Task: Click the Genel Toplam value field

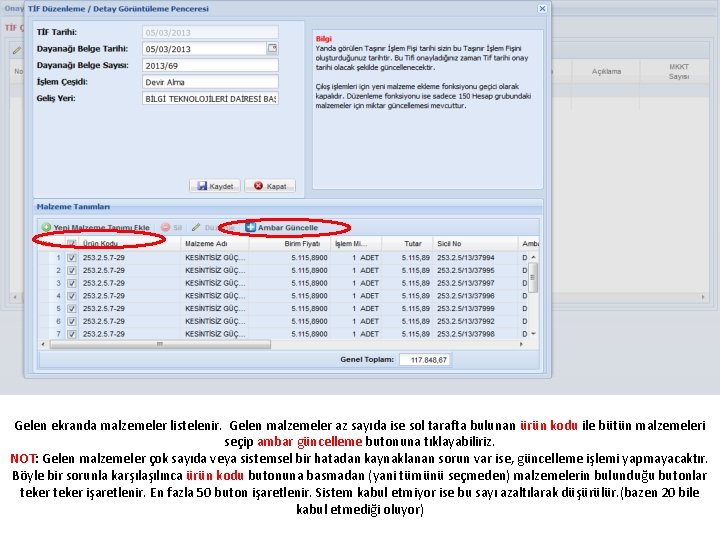Action: [x=425, y=360]
